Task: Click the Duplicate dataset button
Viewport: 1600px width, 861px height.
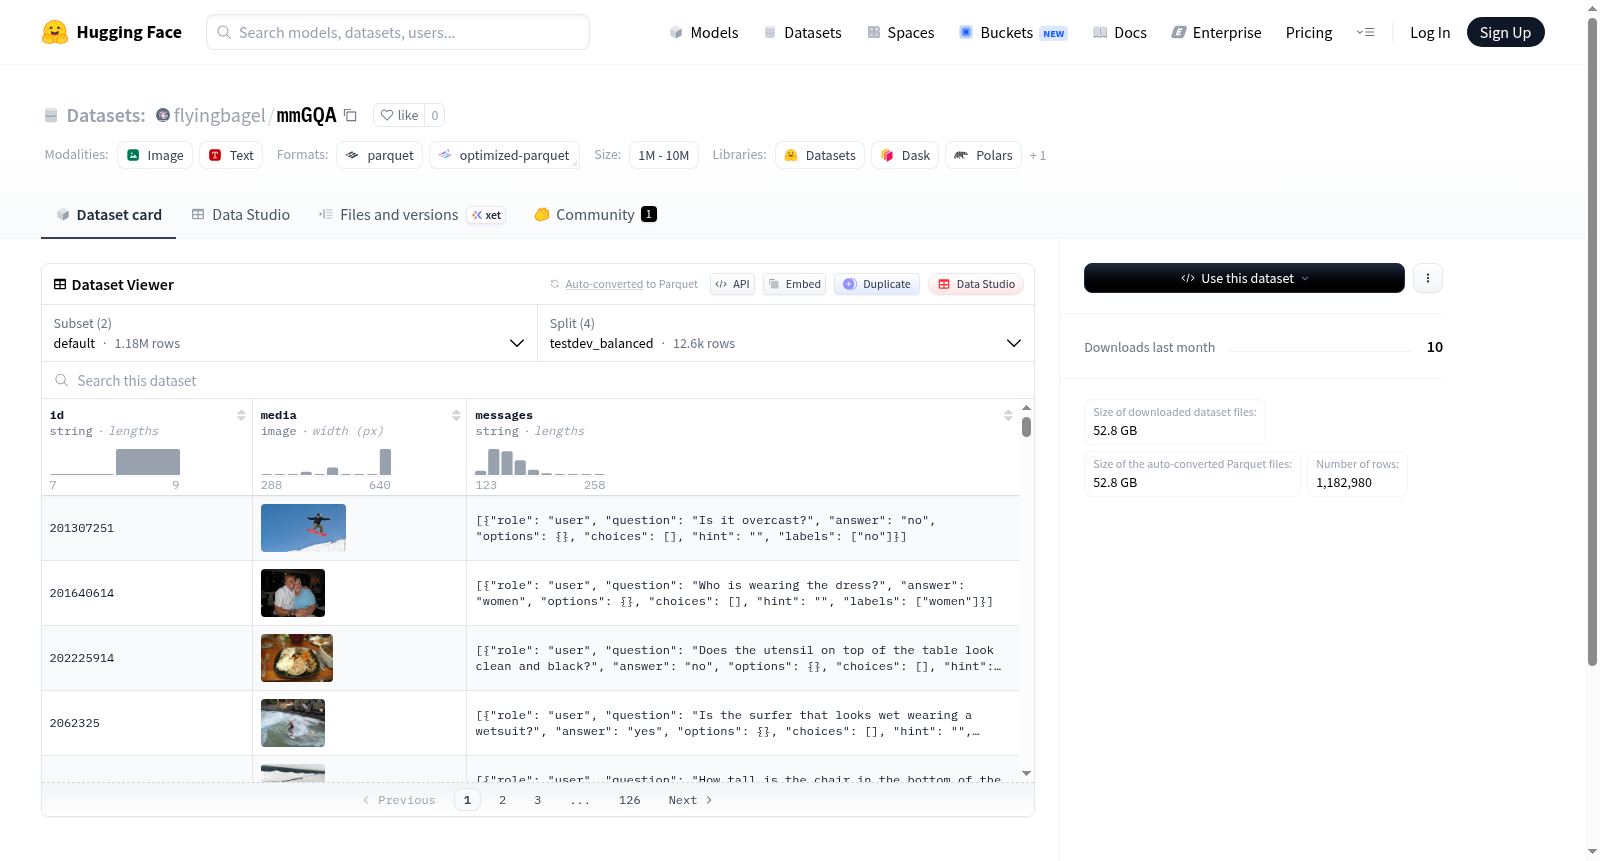Action: pos(877,284)
